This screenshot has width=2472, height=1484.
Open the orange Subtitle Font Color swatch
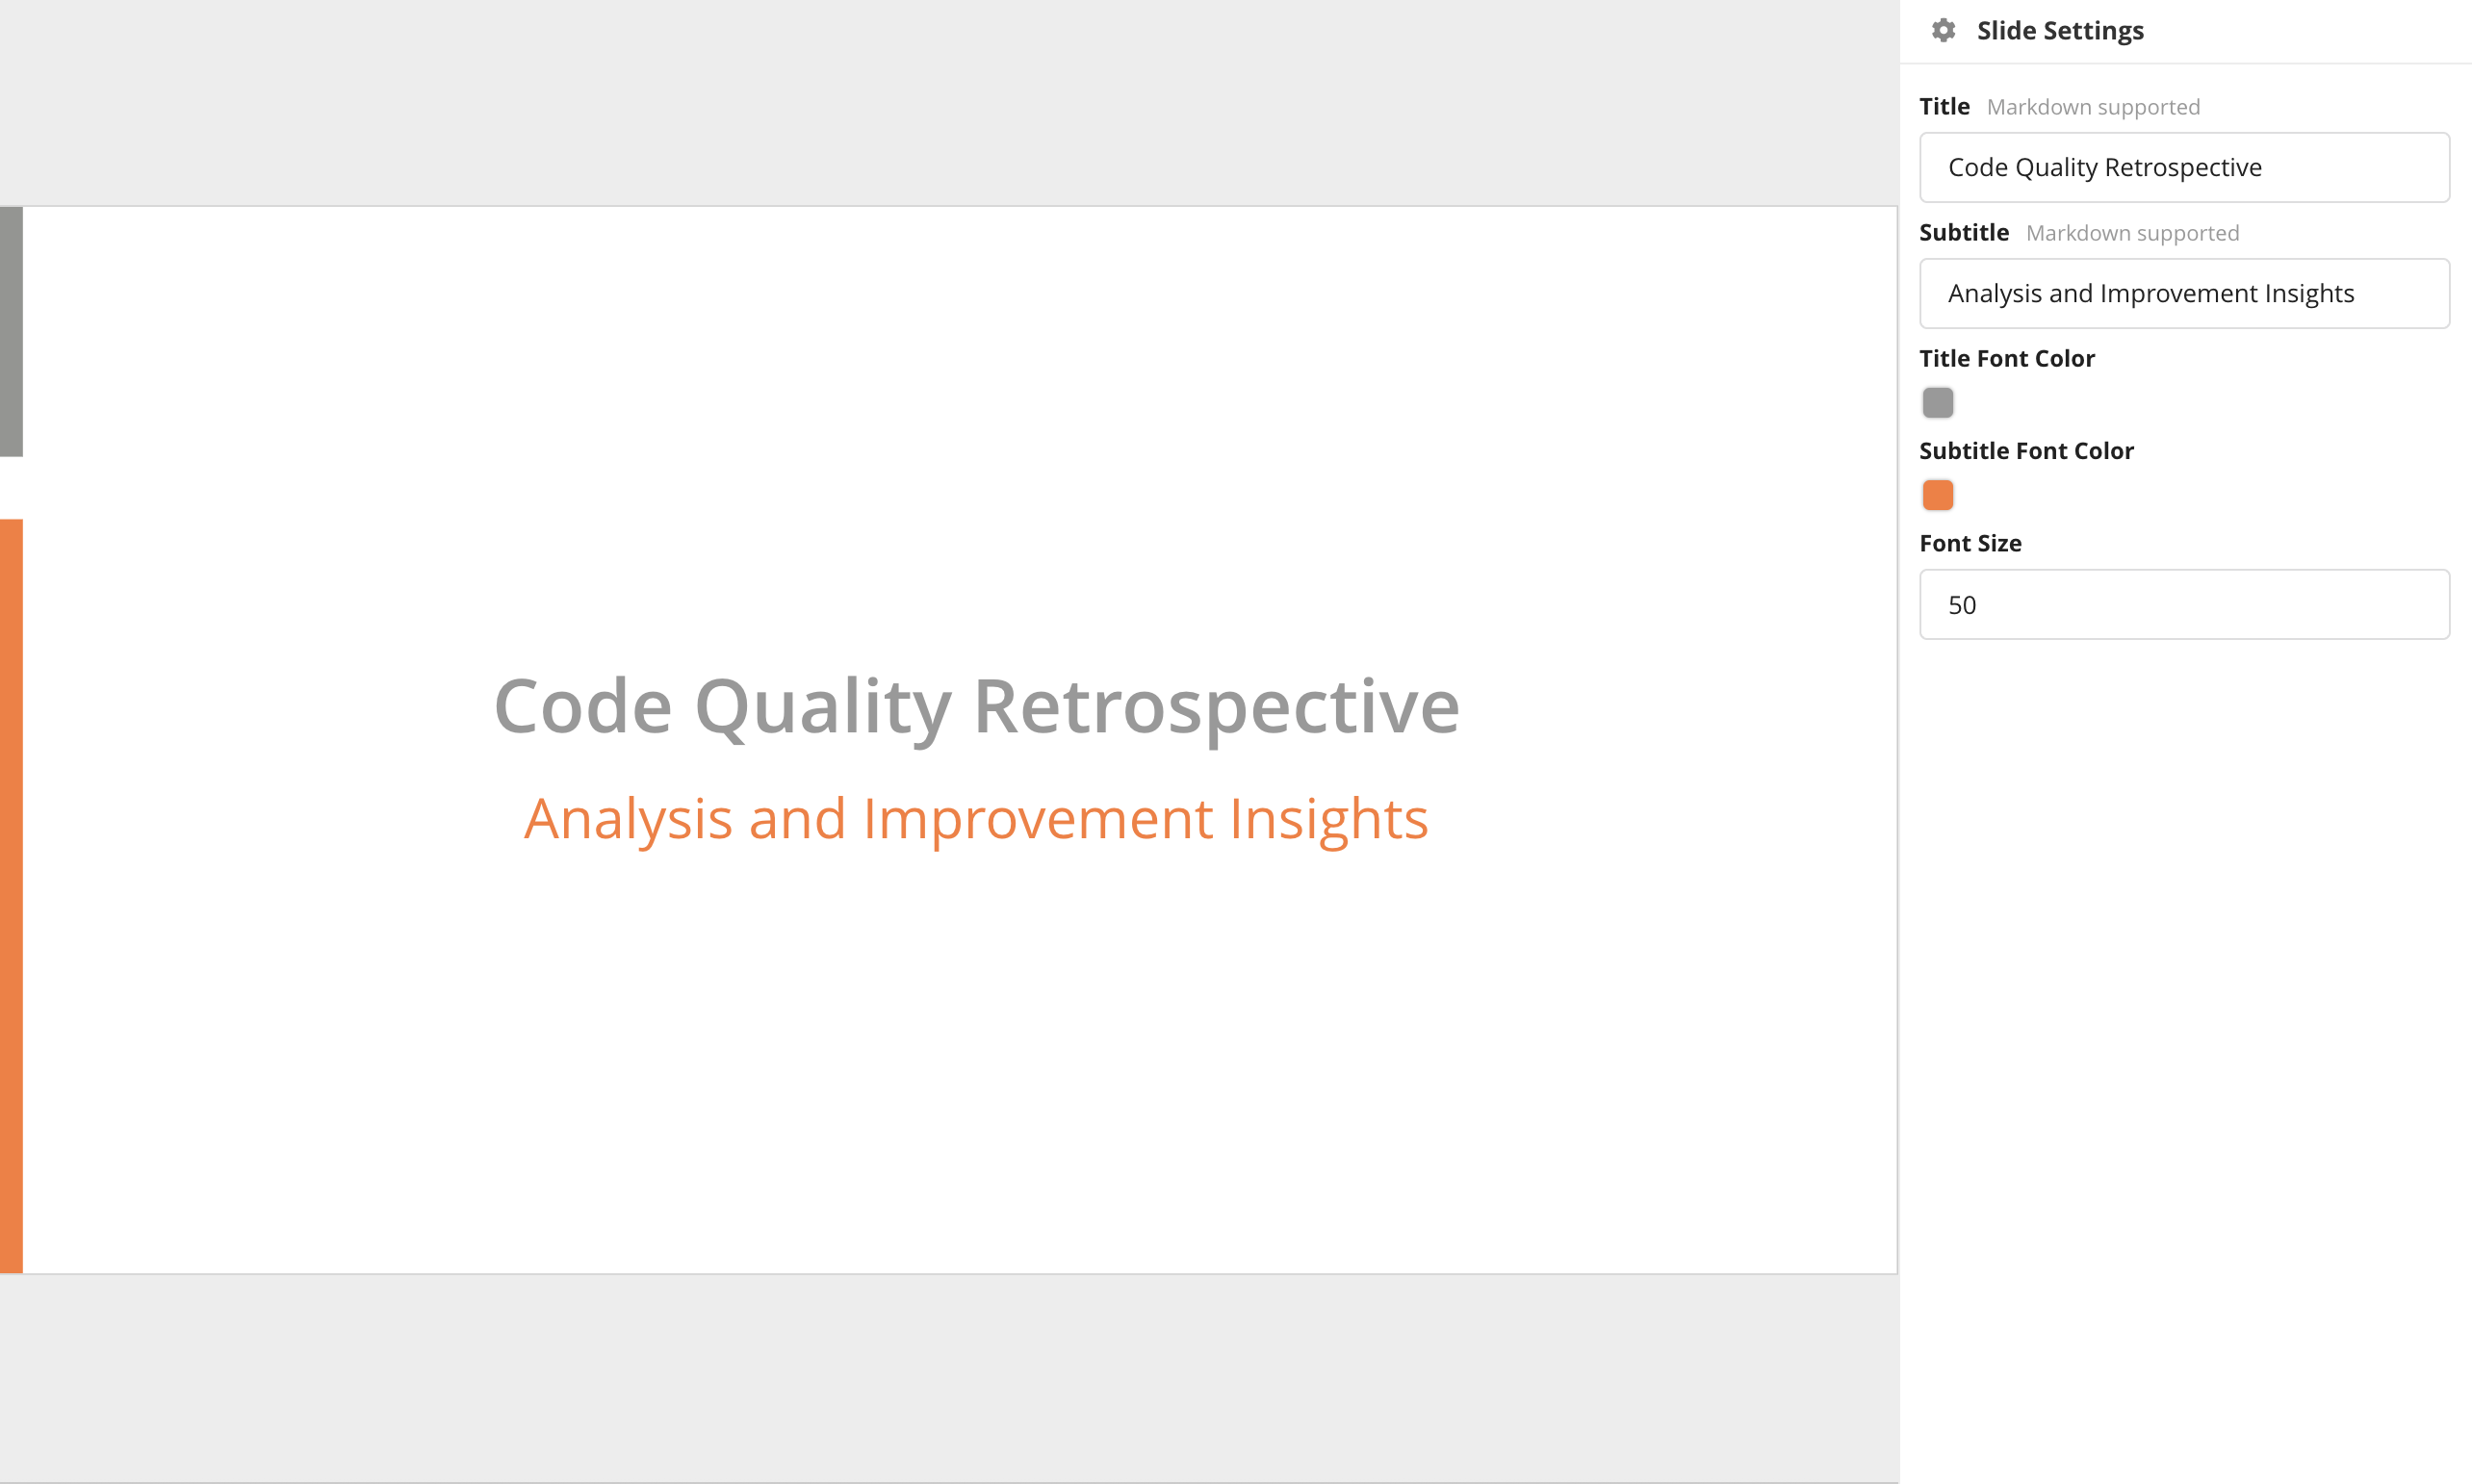(x=1937, y=495)
